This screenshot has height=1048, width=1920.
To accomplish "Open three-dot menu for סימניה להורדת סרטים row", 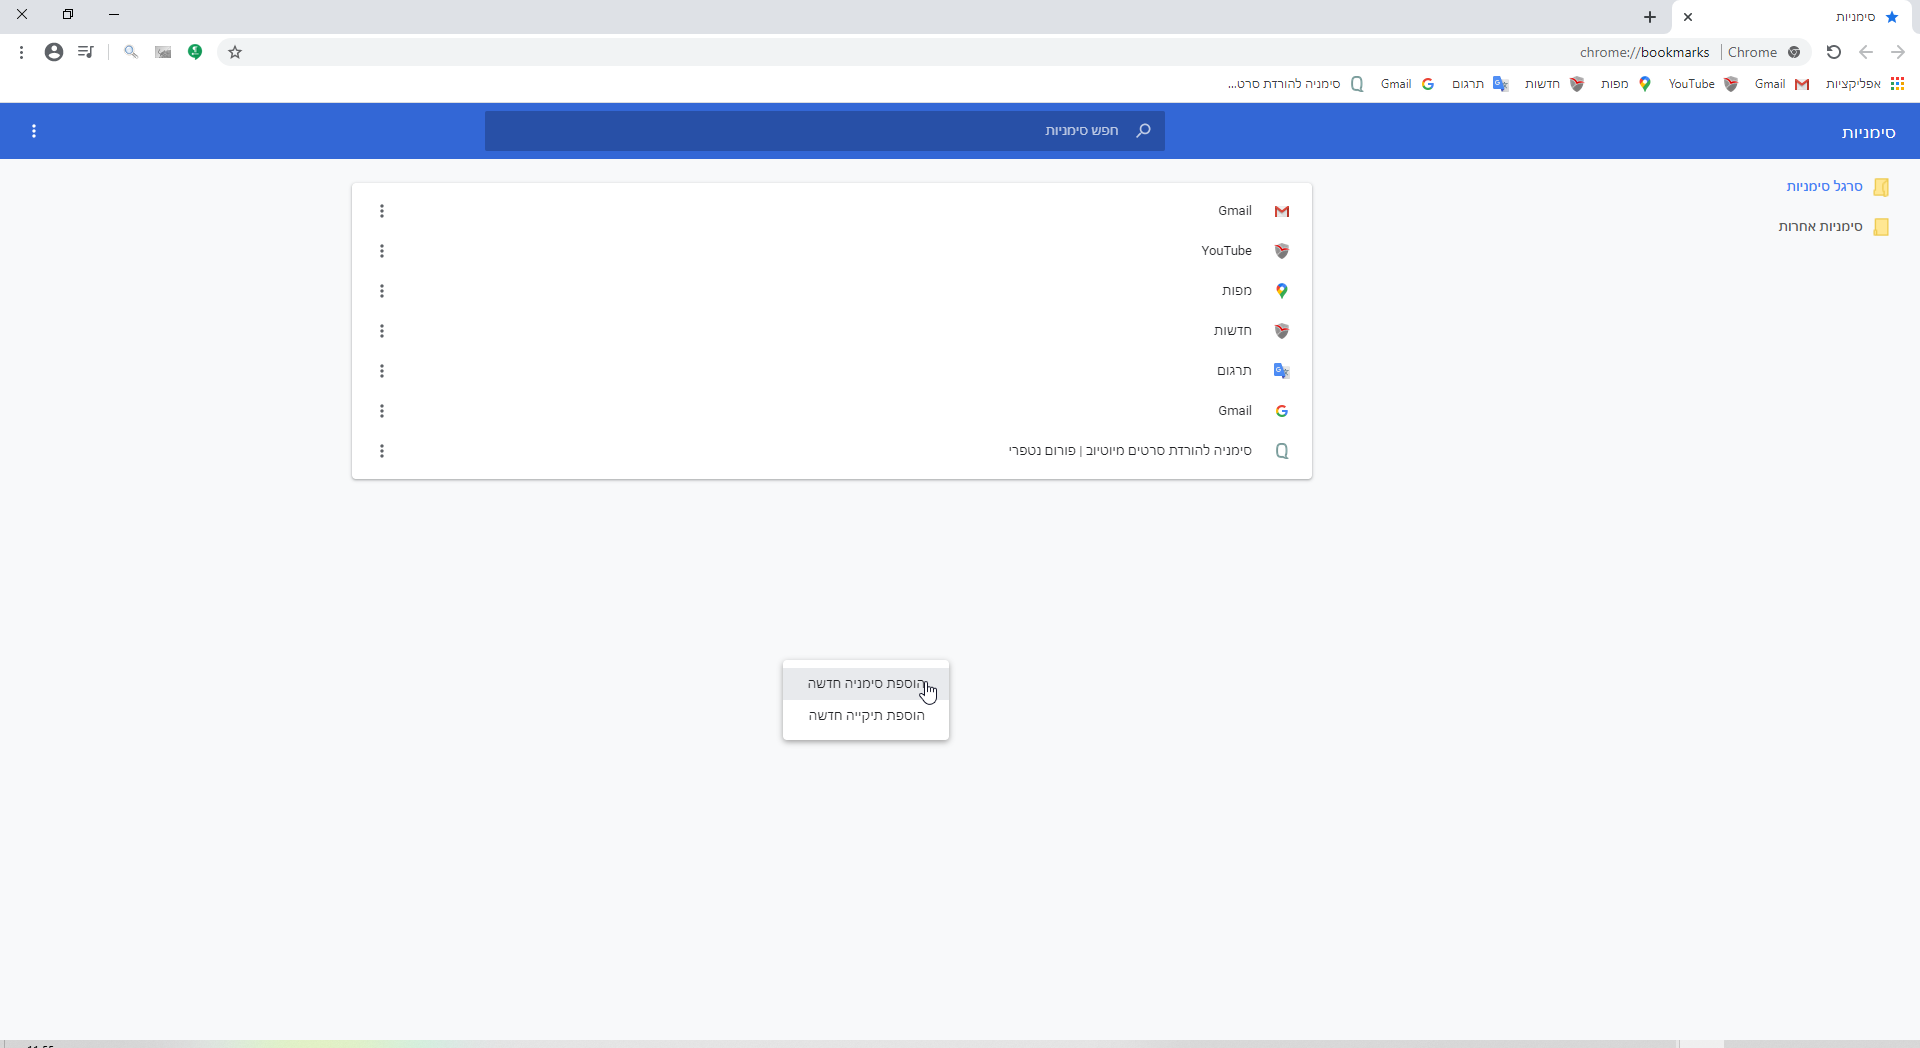I will (382, 451).
